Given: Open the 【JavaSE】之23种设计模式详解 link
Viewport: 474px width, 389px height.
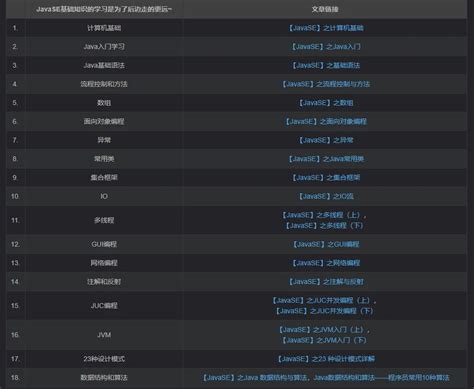Looking at the screenshot, I should tap(326, 359).
